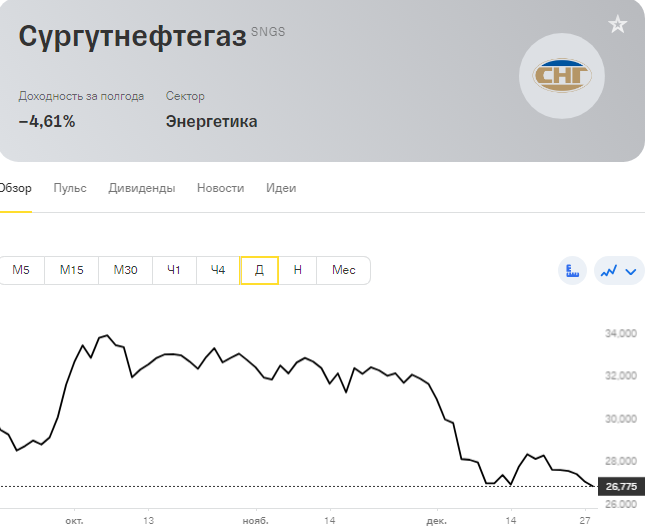Go to the Новости tab

pos(220,188)
